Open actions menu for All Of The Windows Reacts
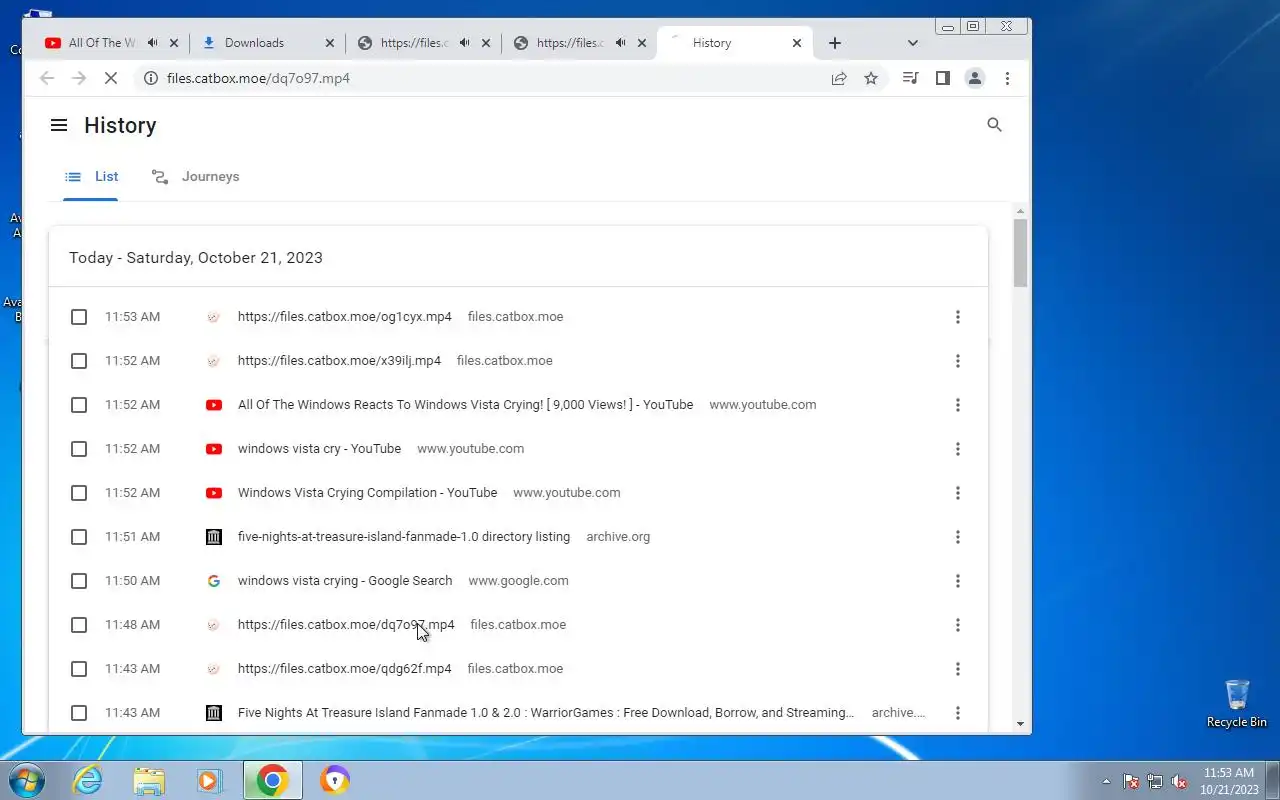Screen dimensions: 1280x800 click(957, 405)
